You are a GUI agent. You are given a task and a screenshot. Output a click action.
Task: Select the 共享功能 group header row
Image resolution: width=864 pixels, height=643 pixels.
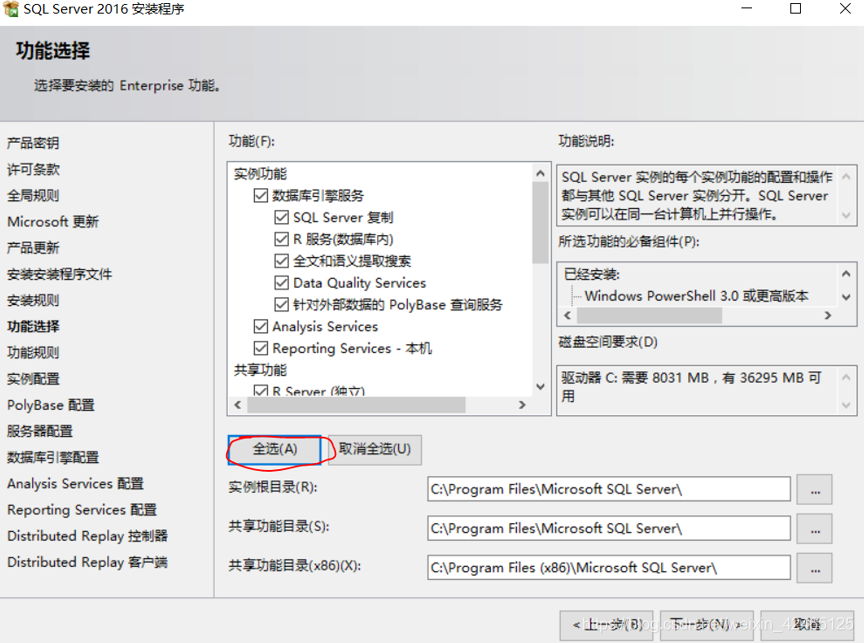(260, 370)
